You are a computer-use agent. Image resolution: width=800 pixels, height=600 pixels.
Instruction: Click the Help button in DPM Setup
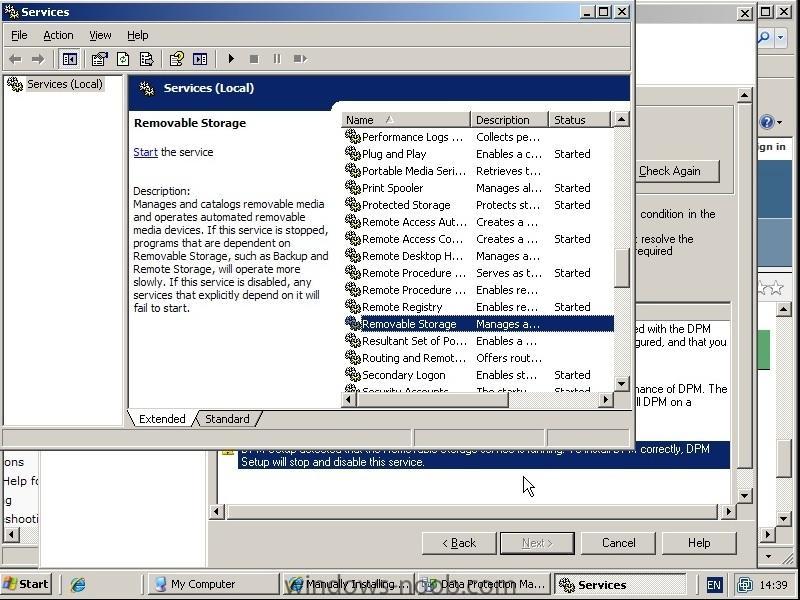(x=699, y=543)
